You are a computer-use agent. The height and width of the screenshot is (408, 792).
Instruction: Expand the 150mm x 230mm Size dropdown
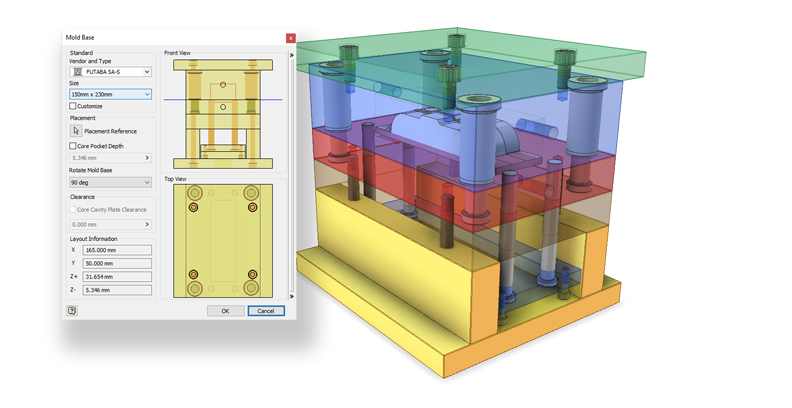tap(111, 94)
